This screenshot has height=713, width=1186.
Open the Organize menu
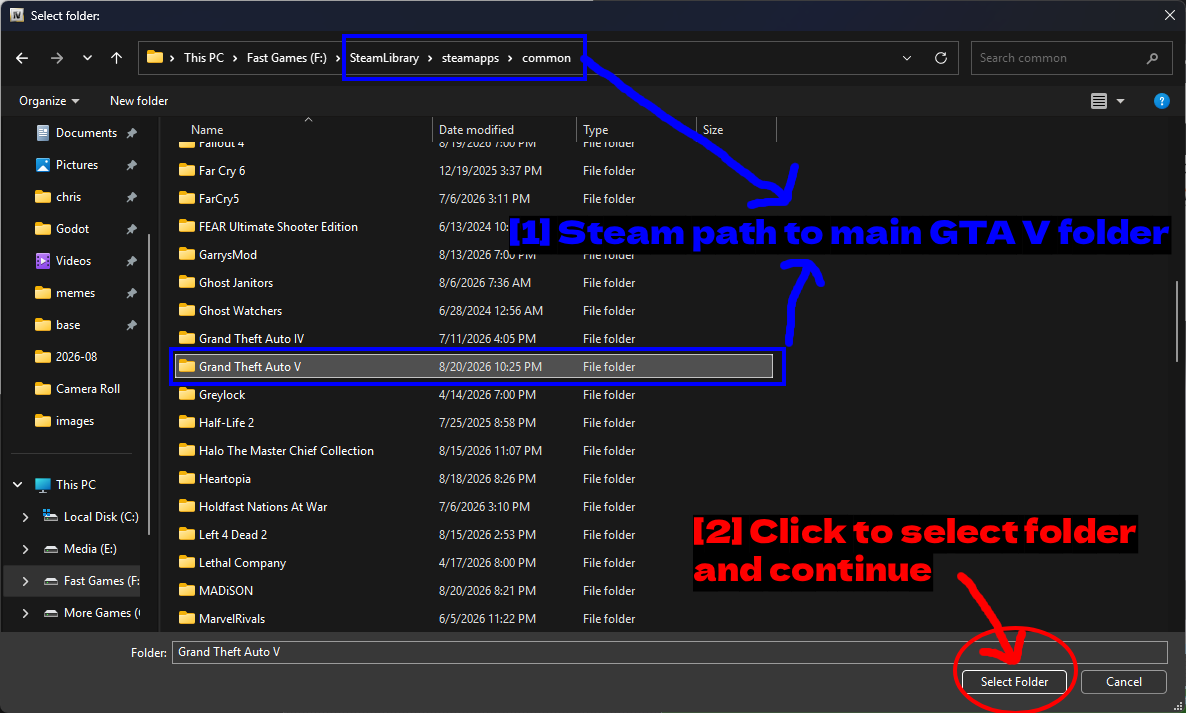click(49, 101)
